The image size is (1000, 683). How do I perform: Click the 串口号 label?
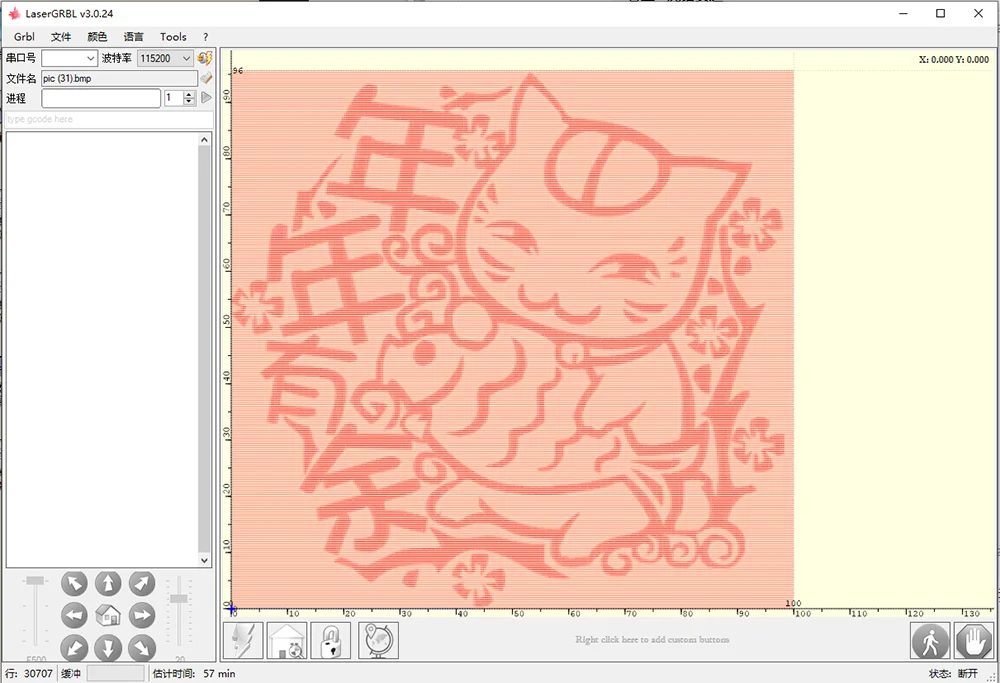[x=21, y=58]
